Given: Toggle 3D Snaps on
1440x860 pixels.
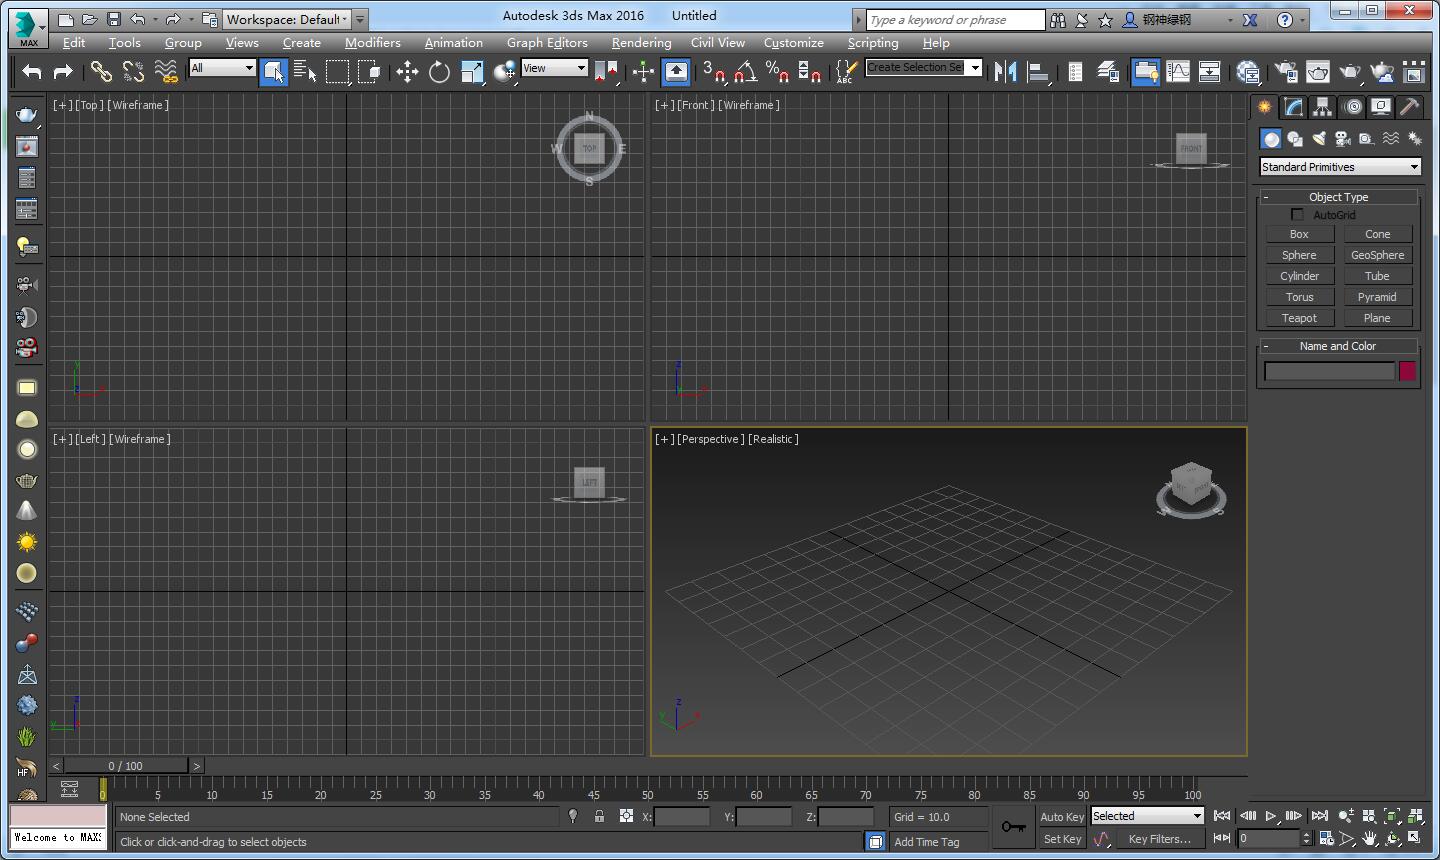Looking at the screenshot, I should click(x=714, y=71).
